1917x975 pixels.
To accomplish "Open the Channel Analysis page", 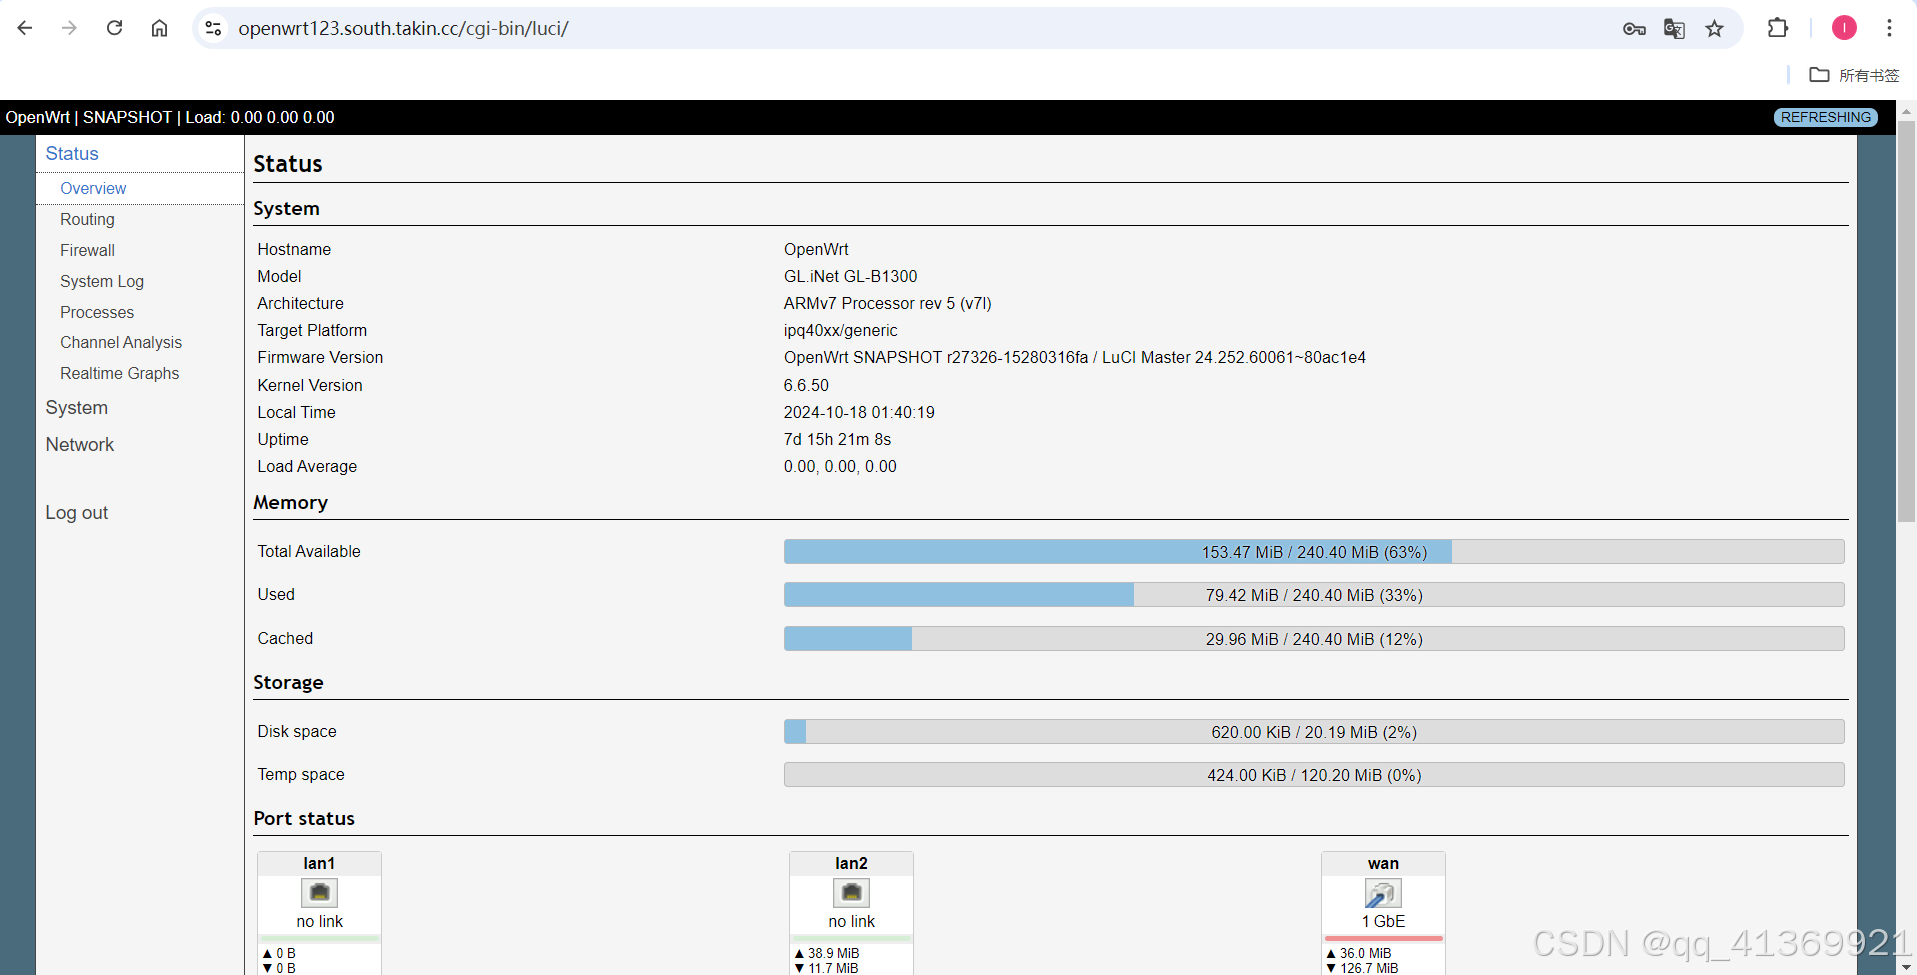I will pyautogui.click(x=121, y=342).
